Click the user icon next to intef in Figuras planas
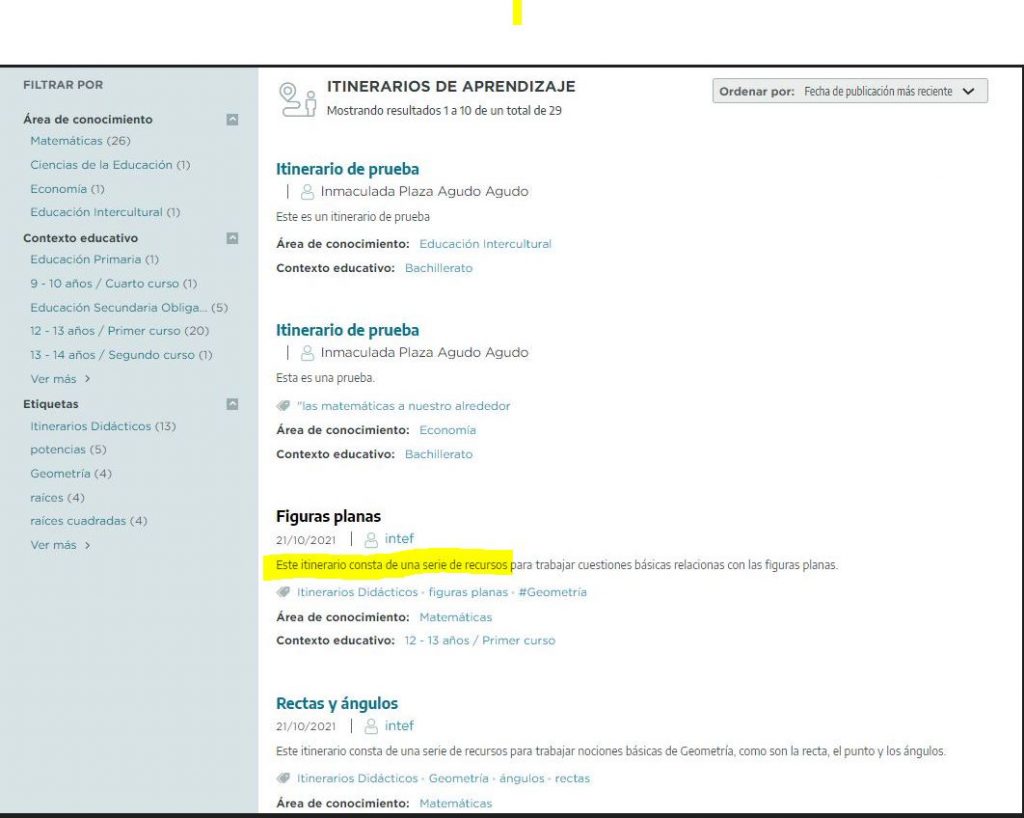 (371, 540)
